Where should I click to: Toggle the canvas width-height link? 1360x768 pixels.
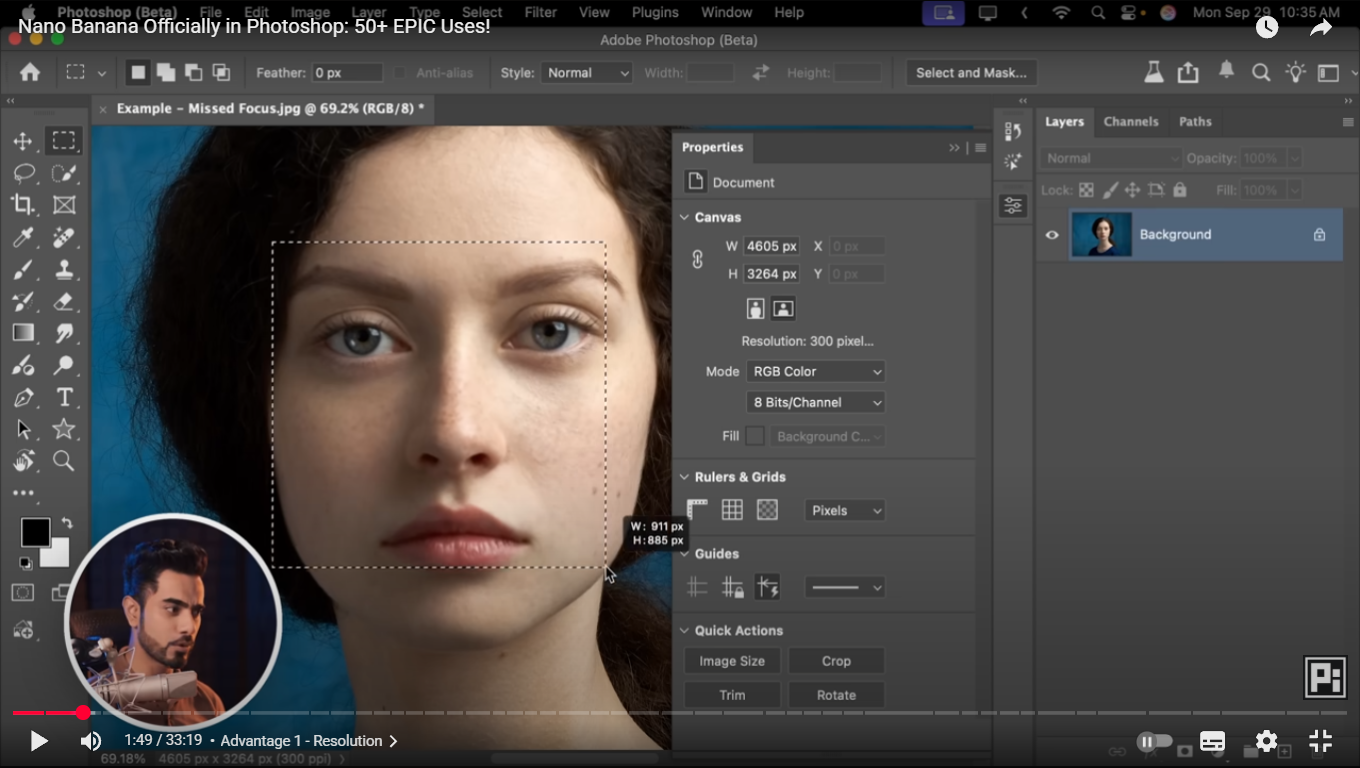tap(698, 260)
